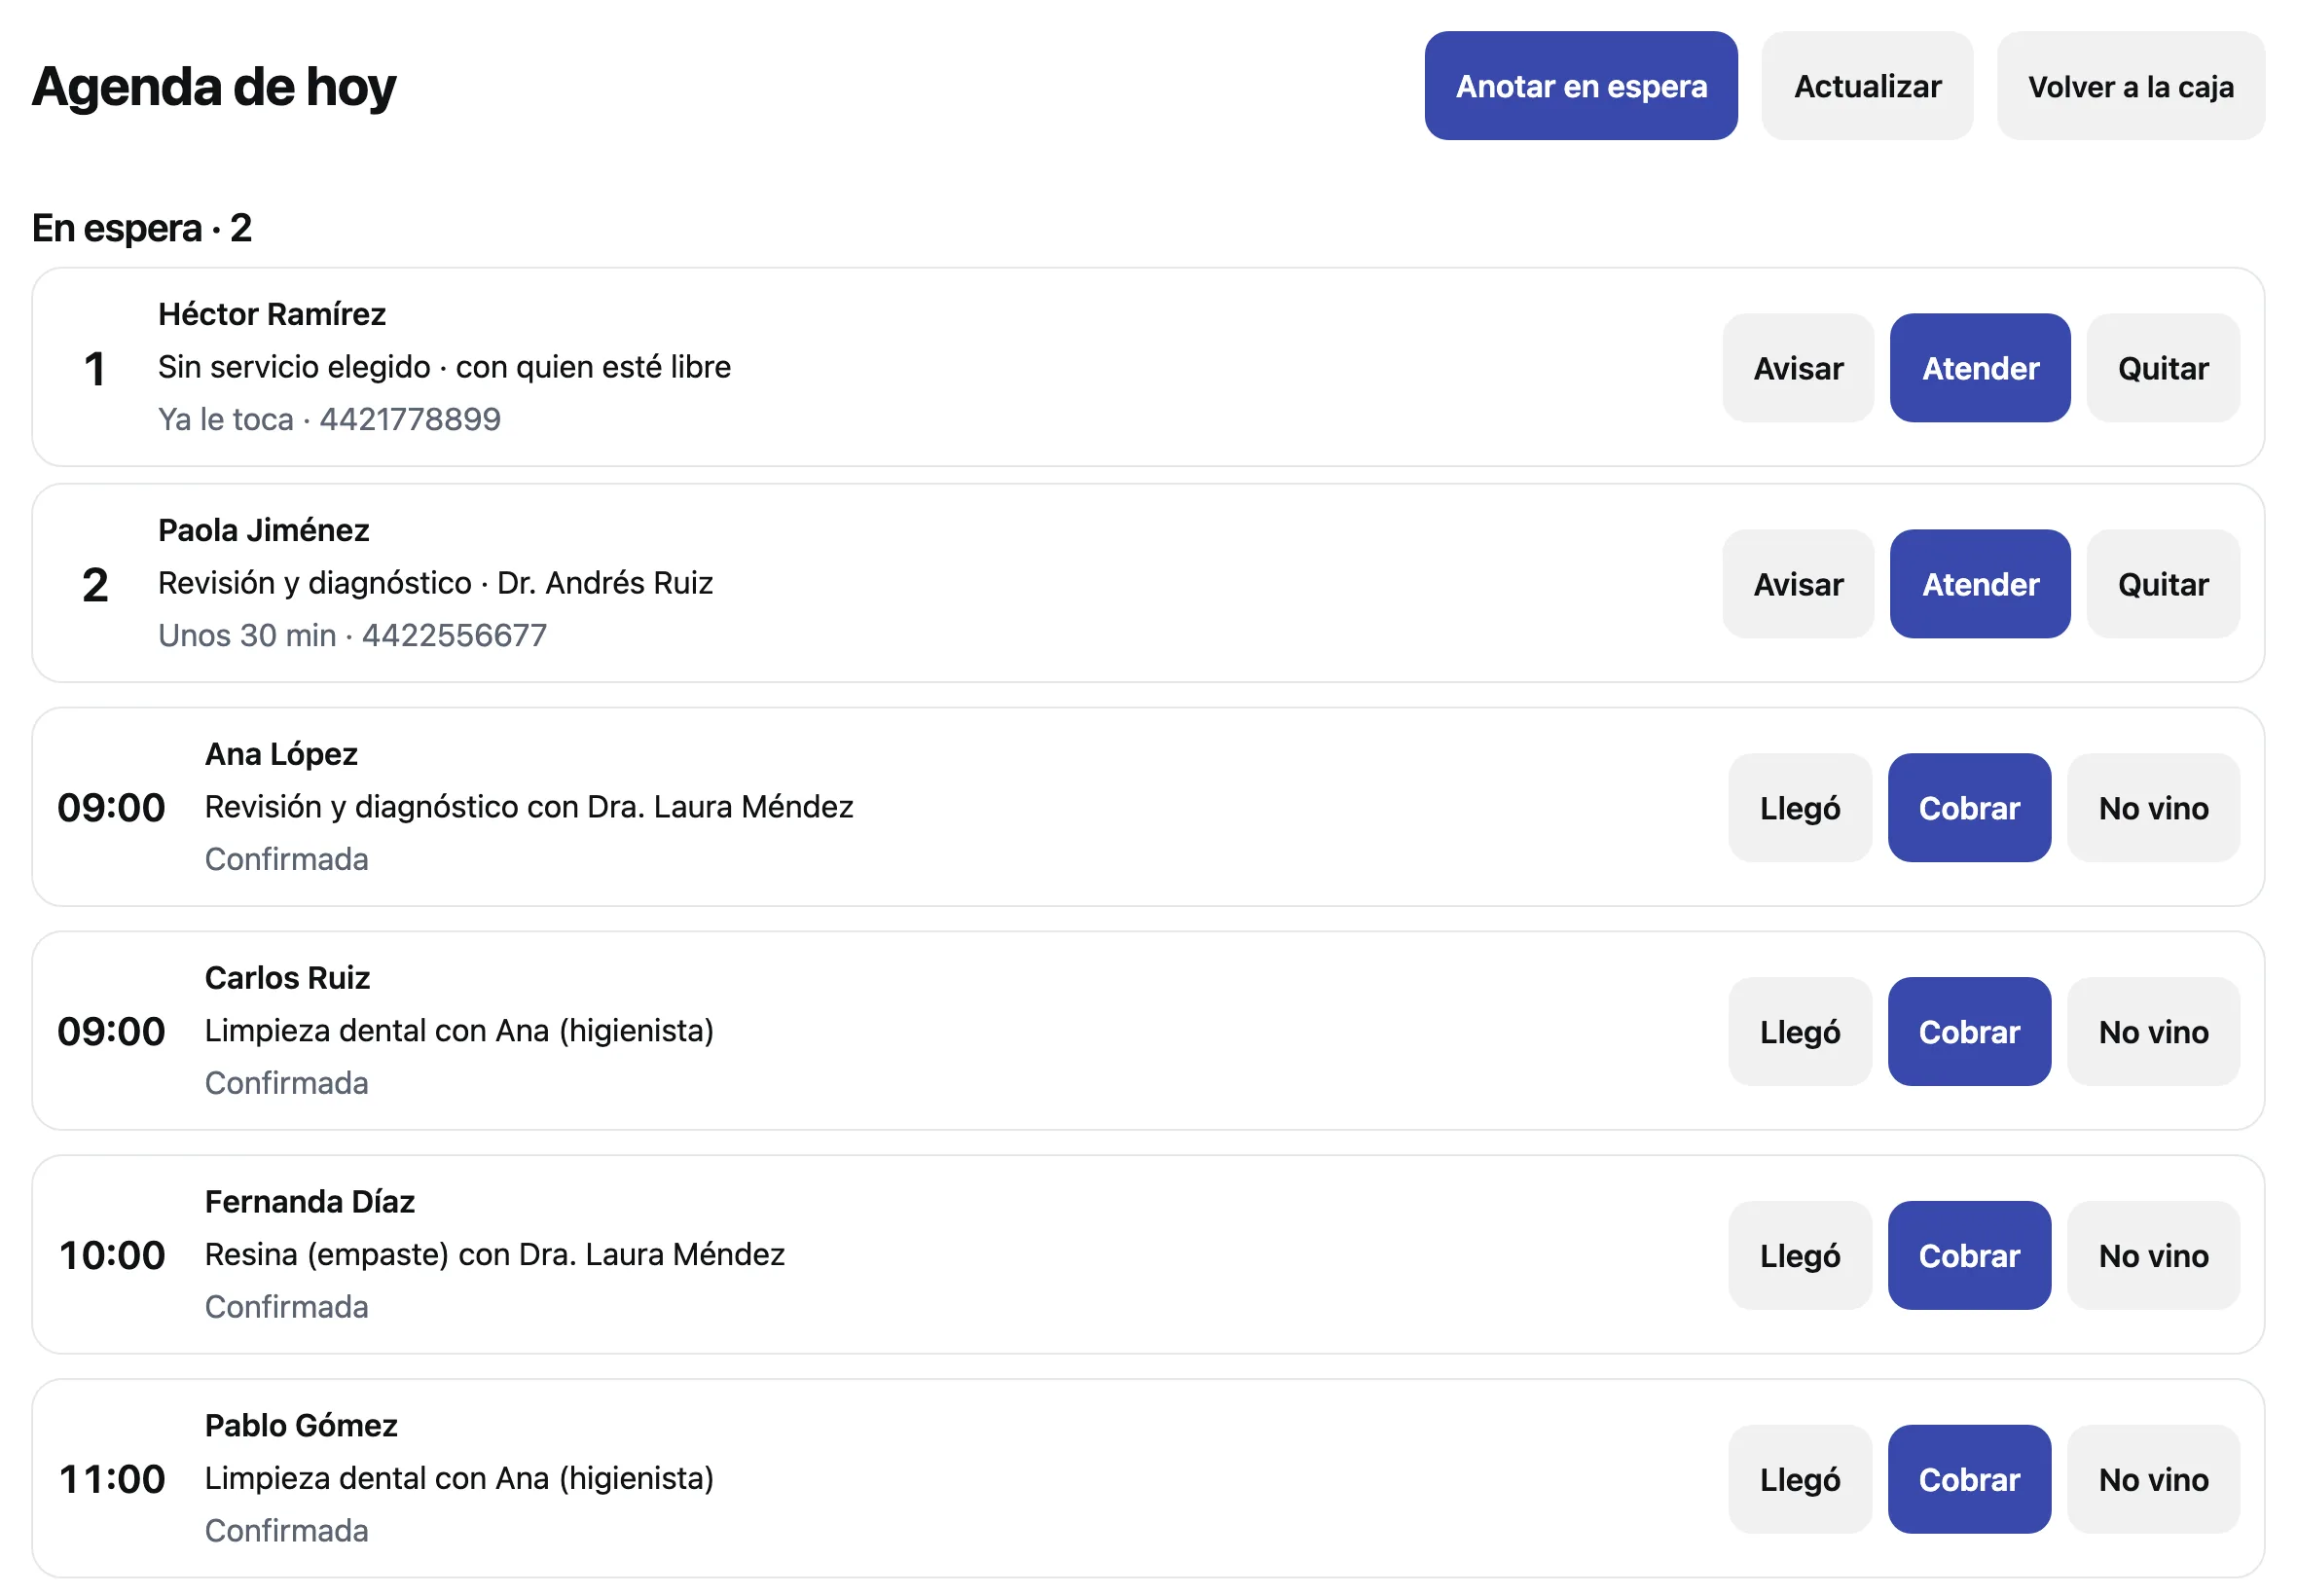Select the name Paola Jiménez
The width and height of the screenshot is (2297, 1596).
[x=263, y=530]
